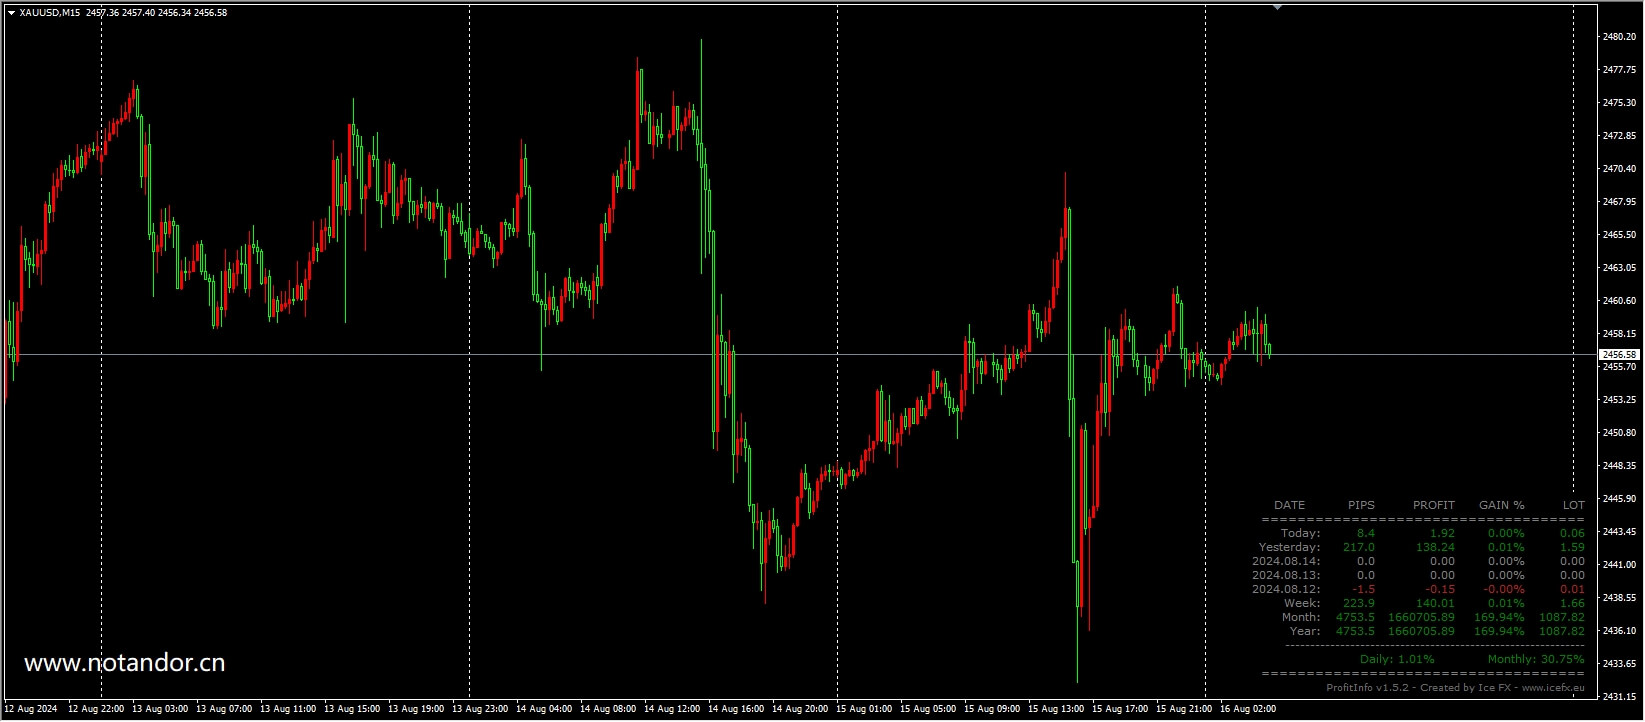Click the 13 Aug 23:00 time axis label

480,709
